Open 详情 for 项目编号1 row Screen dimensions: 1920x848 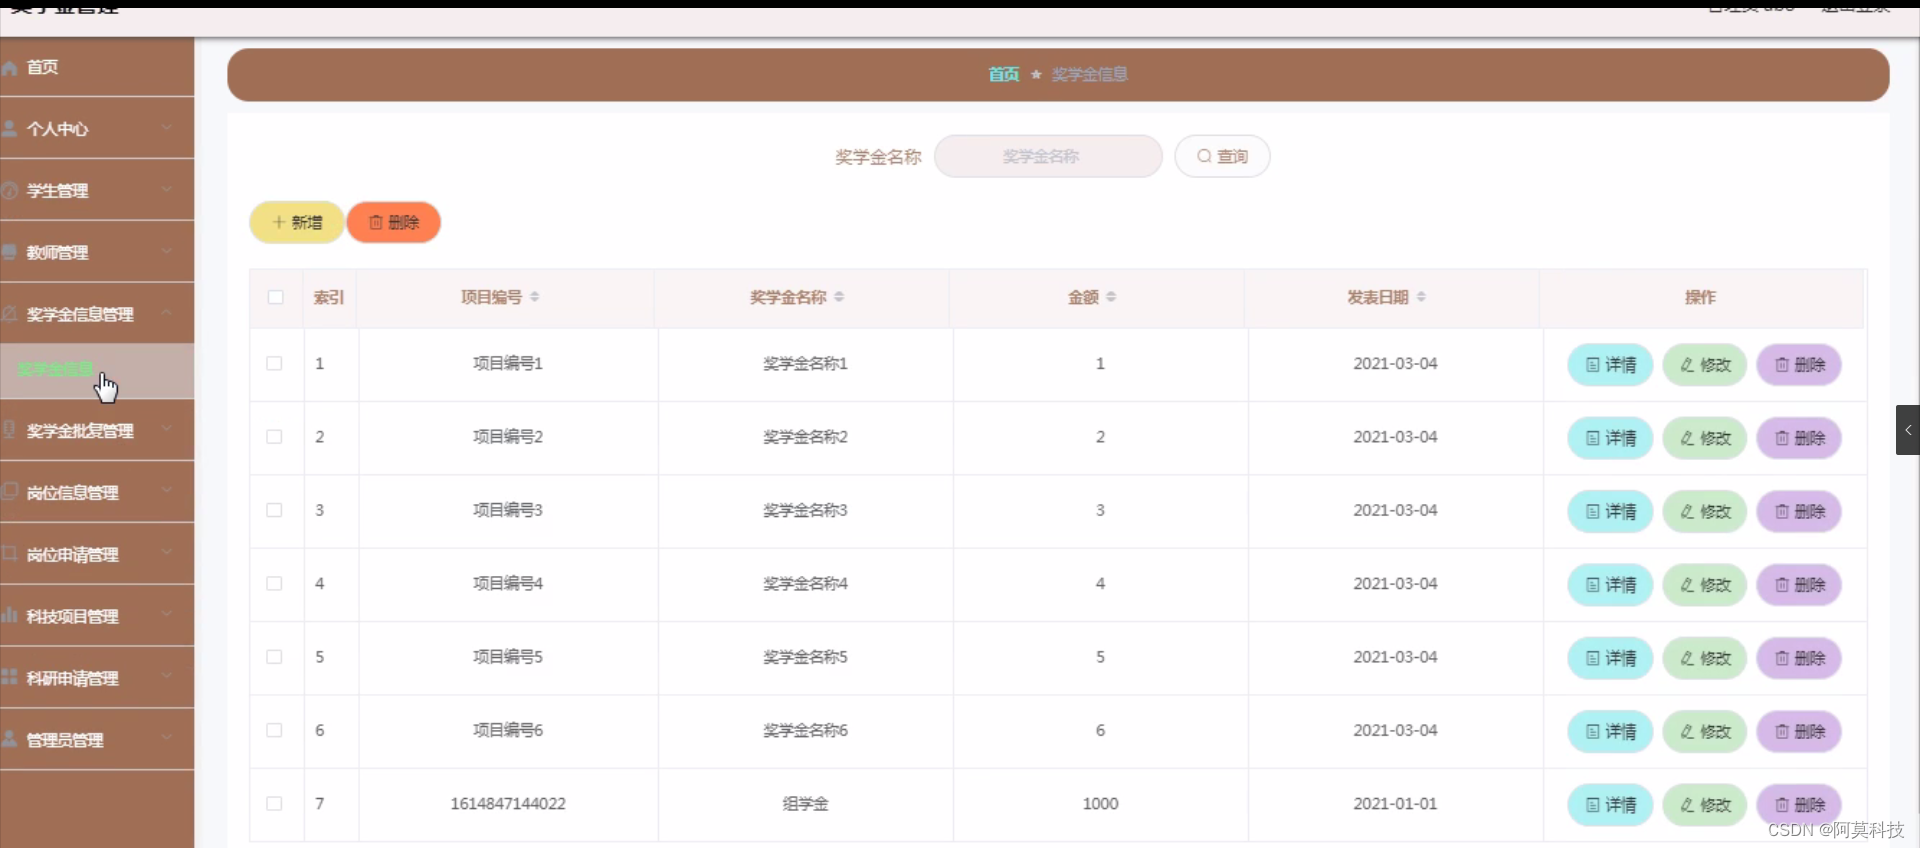point(1610,365)
